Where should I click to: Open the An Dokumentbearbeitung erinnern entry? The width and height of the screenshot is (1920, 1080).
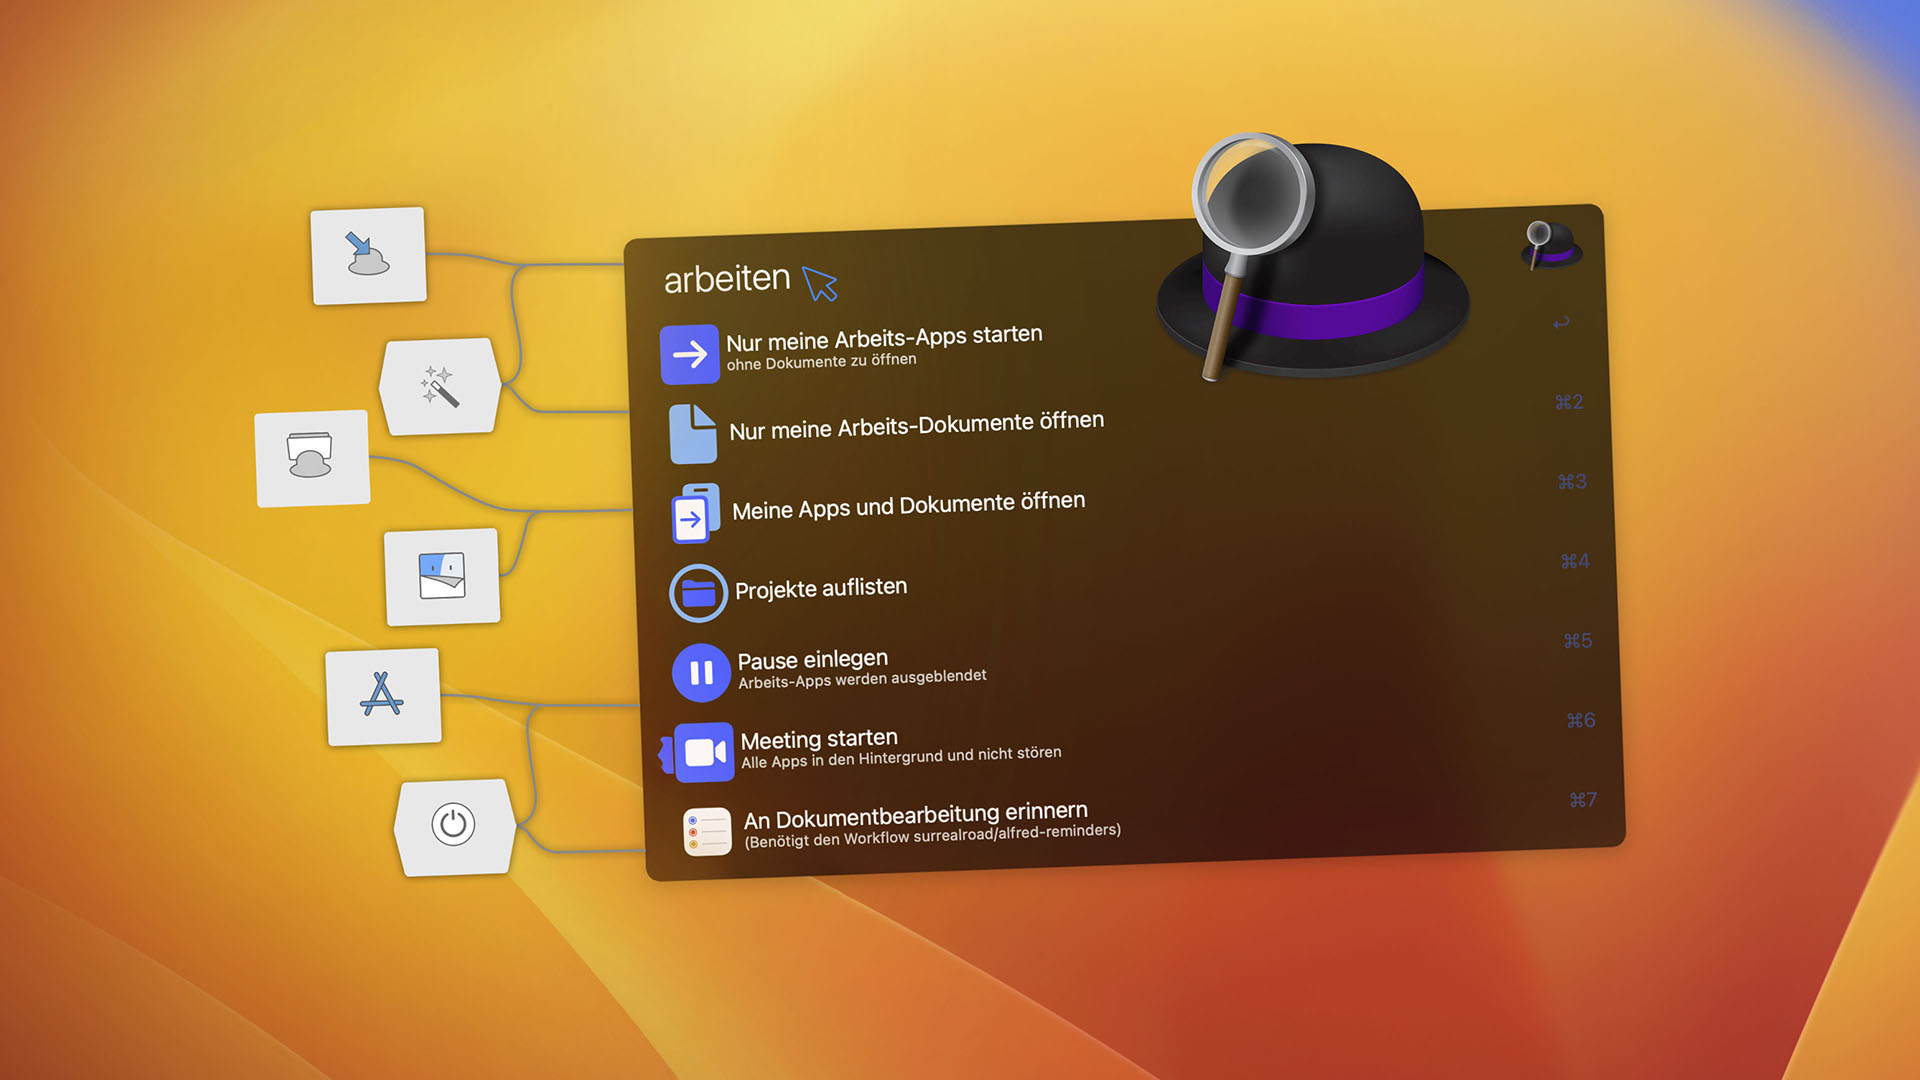tap(915, 816)
